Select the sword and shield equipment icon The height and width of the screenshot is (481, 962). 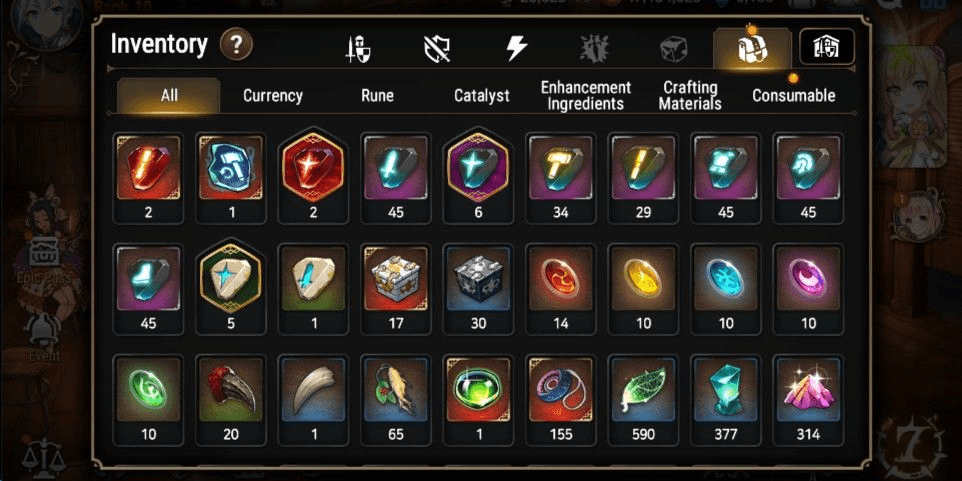coord(357,49)
